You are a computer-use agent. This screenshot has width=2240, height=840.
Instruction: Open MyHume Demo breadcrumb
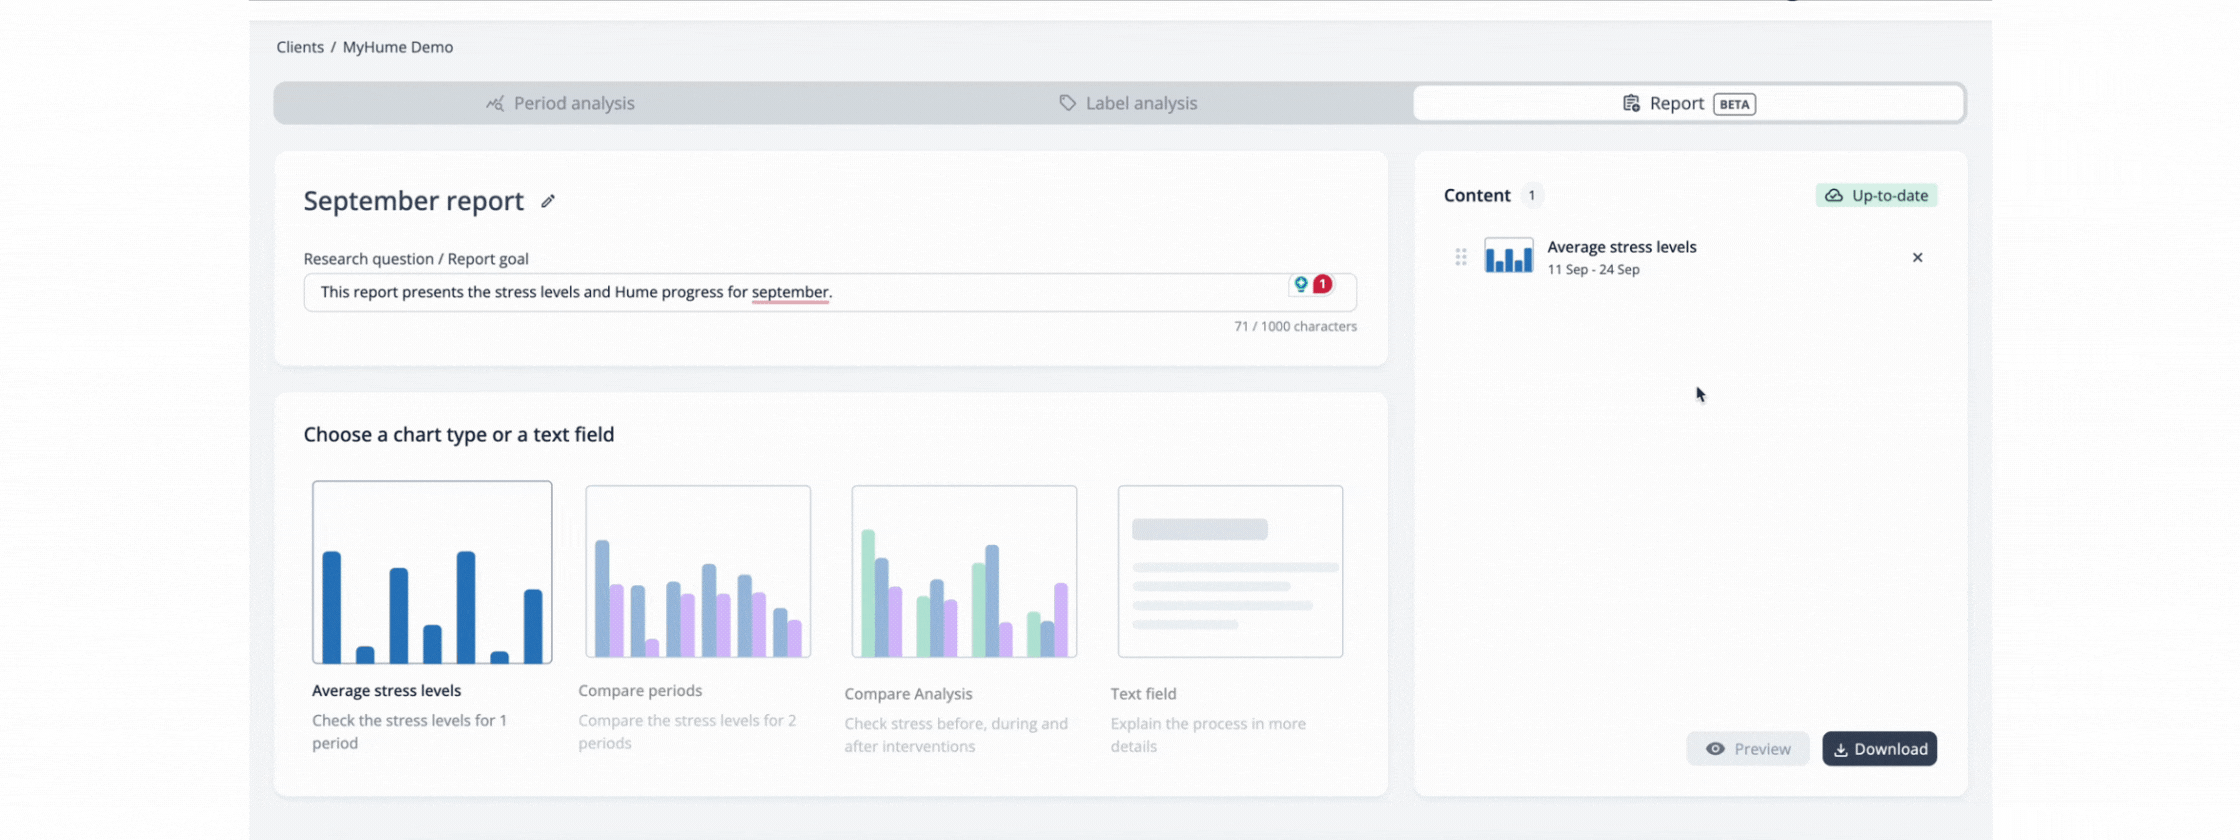click(397, 47)
